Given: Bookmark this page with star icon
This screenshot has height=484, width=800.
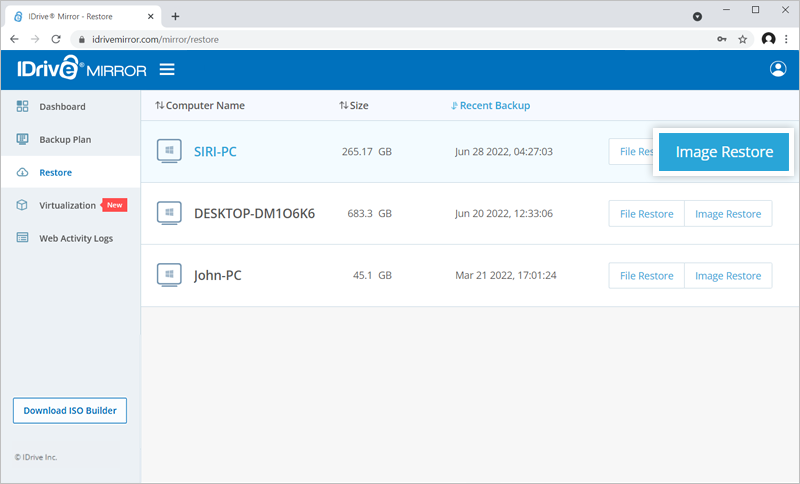Looking at the screenshot, I should pyautogui.click(x=742, y=39).
